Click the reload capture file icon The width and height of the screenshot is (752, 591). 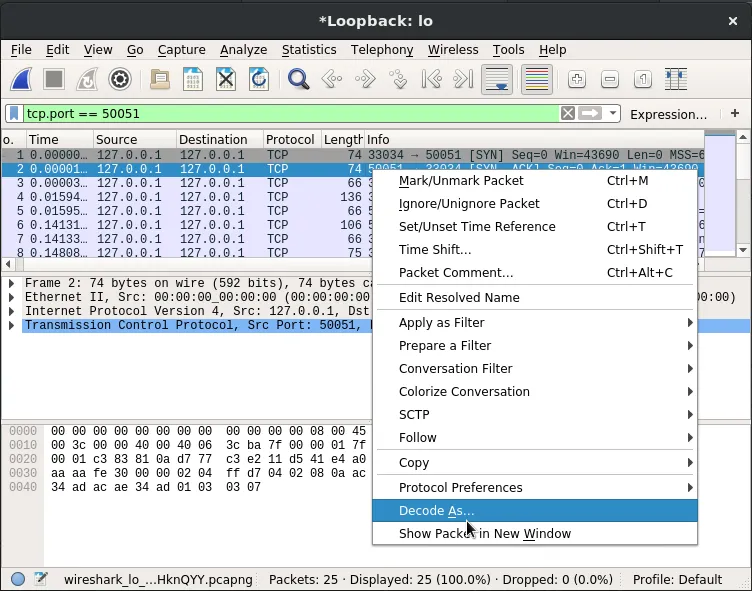(259, 80)
